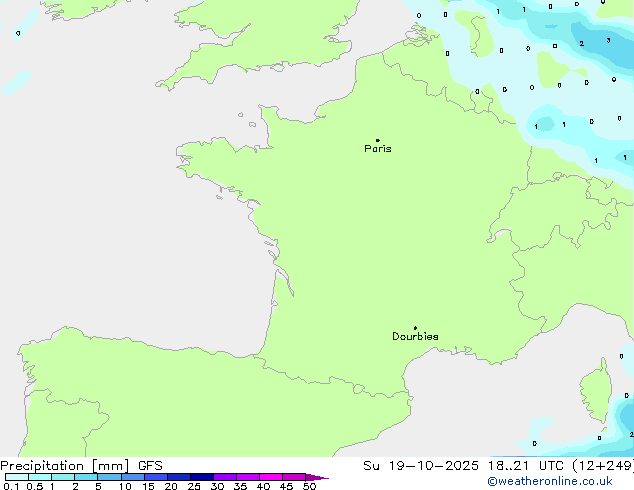The image size is (634, 490).
Task: Click the purple over-50 legend arrow tip
Action: (x=317, y=477)
